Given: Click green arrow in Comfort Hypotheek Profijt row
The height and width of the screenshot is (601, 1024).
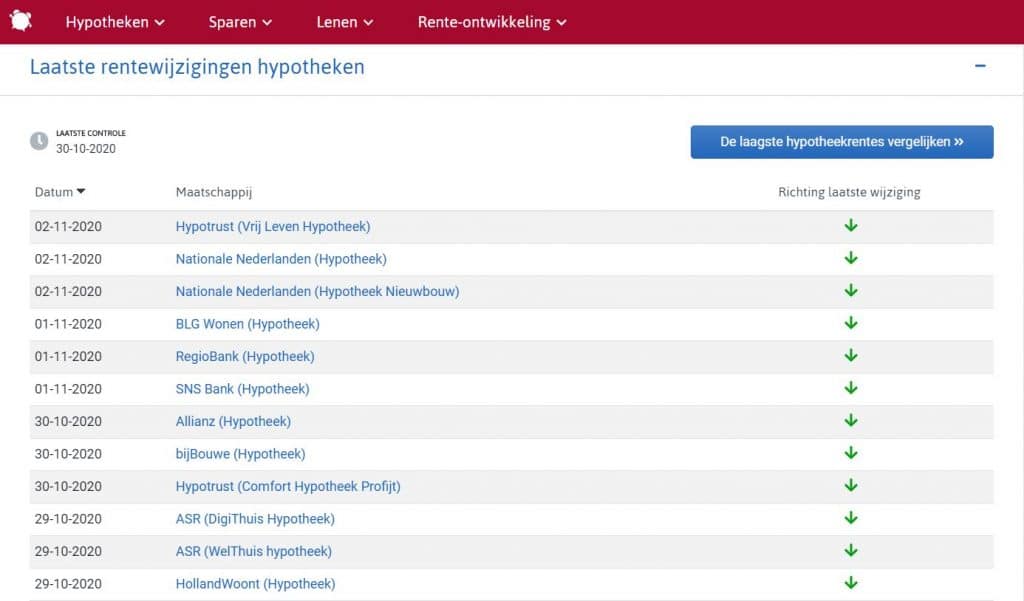Looking at the screenshot, I should pyautogui.click(x=850, y=485).
